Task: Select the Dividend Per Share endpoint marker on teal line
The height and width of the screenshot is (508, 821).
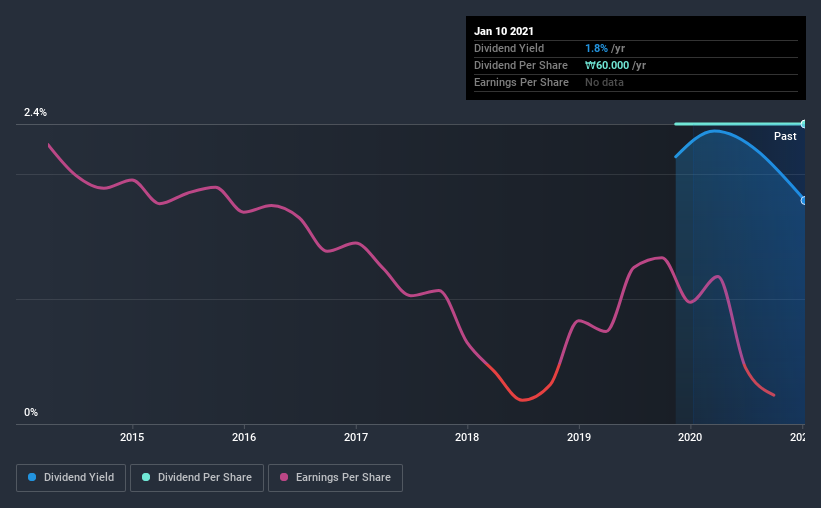Action: 803,124
